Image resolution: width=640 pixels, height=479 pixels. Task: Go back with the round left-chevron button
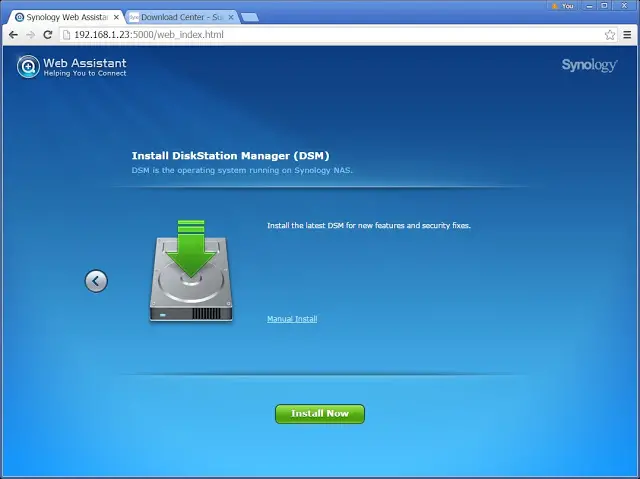coord(96,281)
